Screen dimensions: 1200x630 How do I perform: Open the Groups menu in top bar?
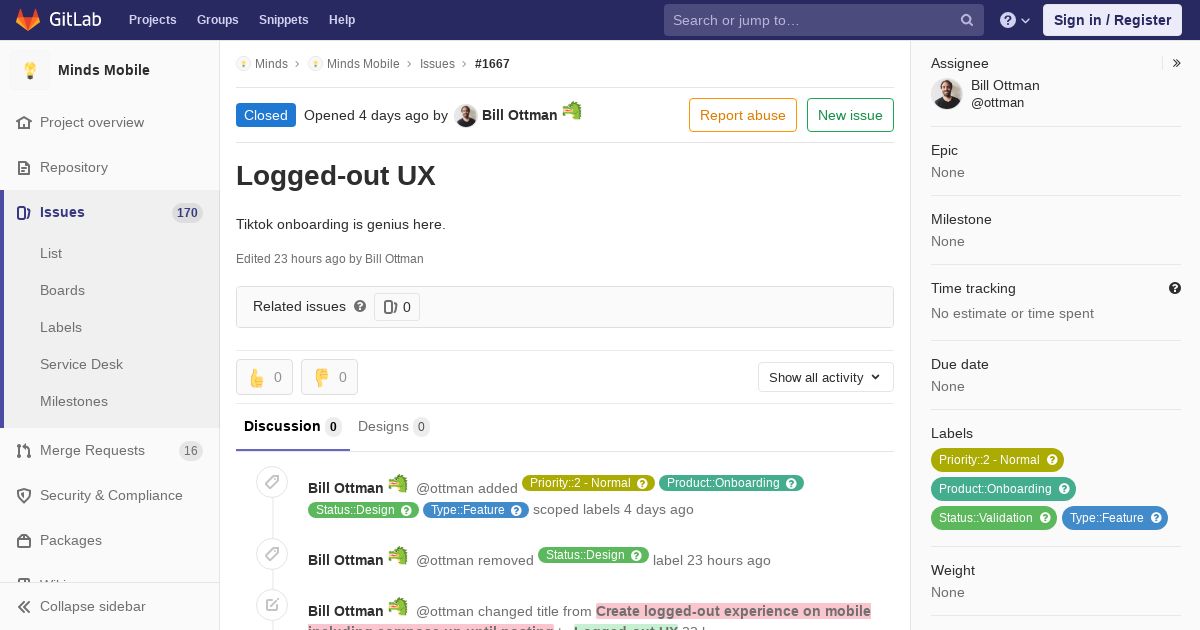point(217,20)
